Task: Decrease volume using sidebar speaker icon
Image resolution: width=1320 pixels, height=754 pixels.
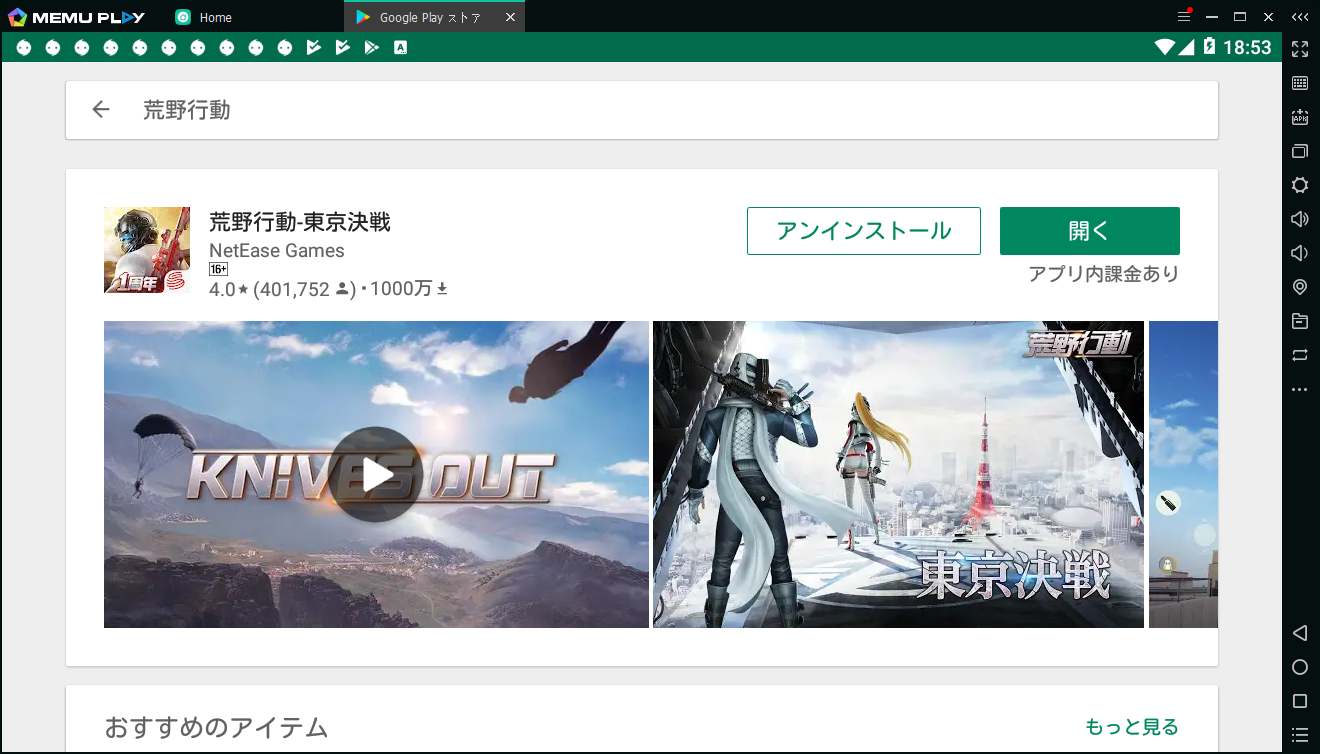Action: coord(1300,253)
